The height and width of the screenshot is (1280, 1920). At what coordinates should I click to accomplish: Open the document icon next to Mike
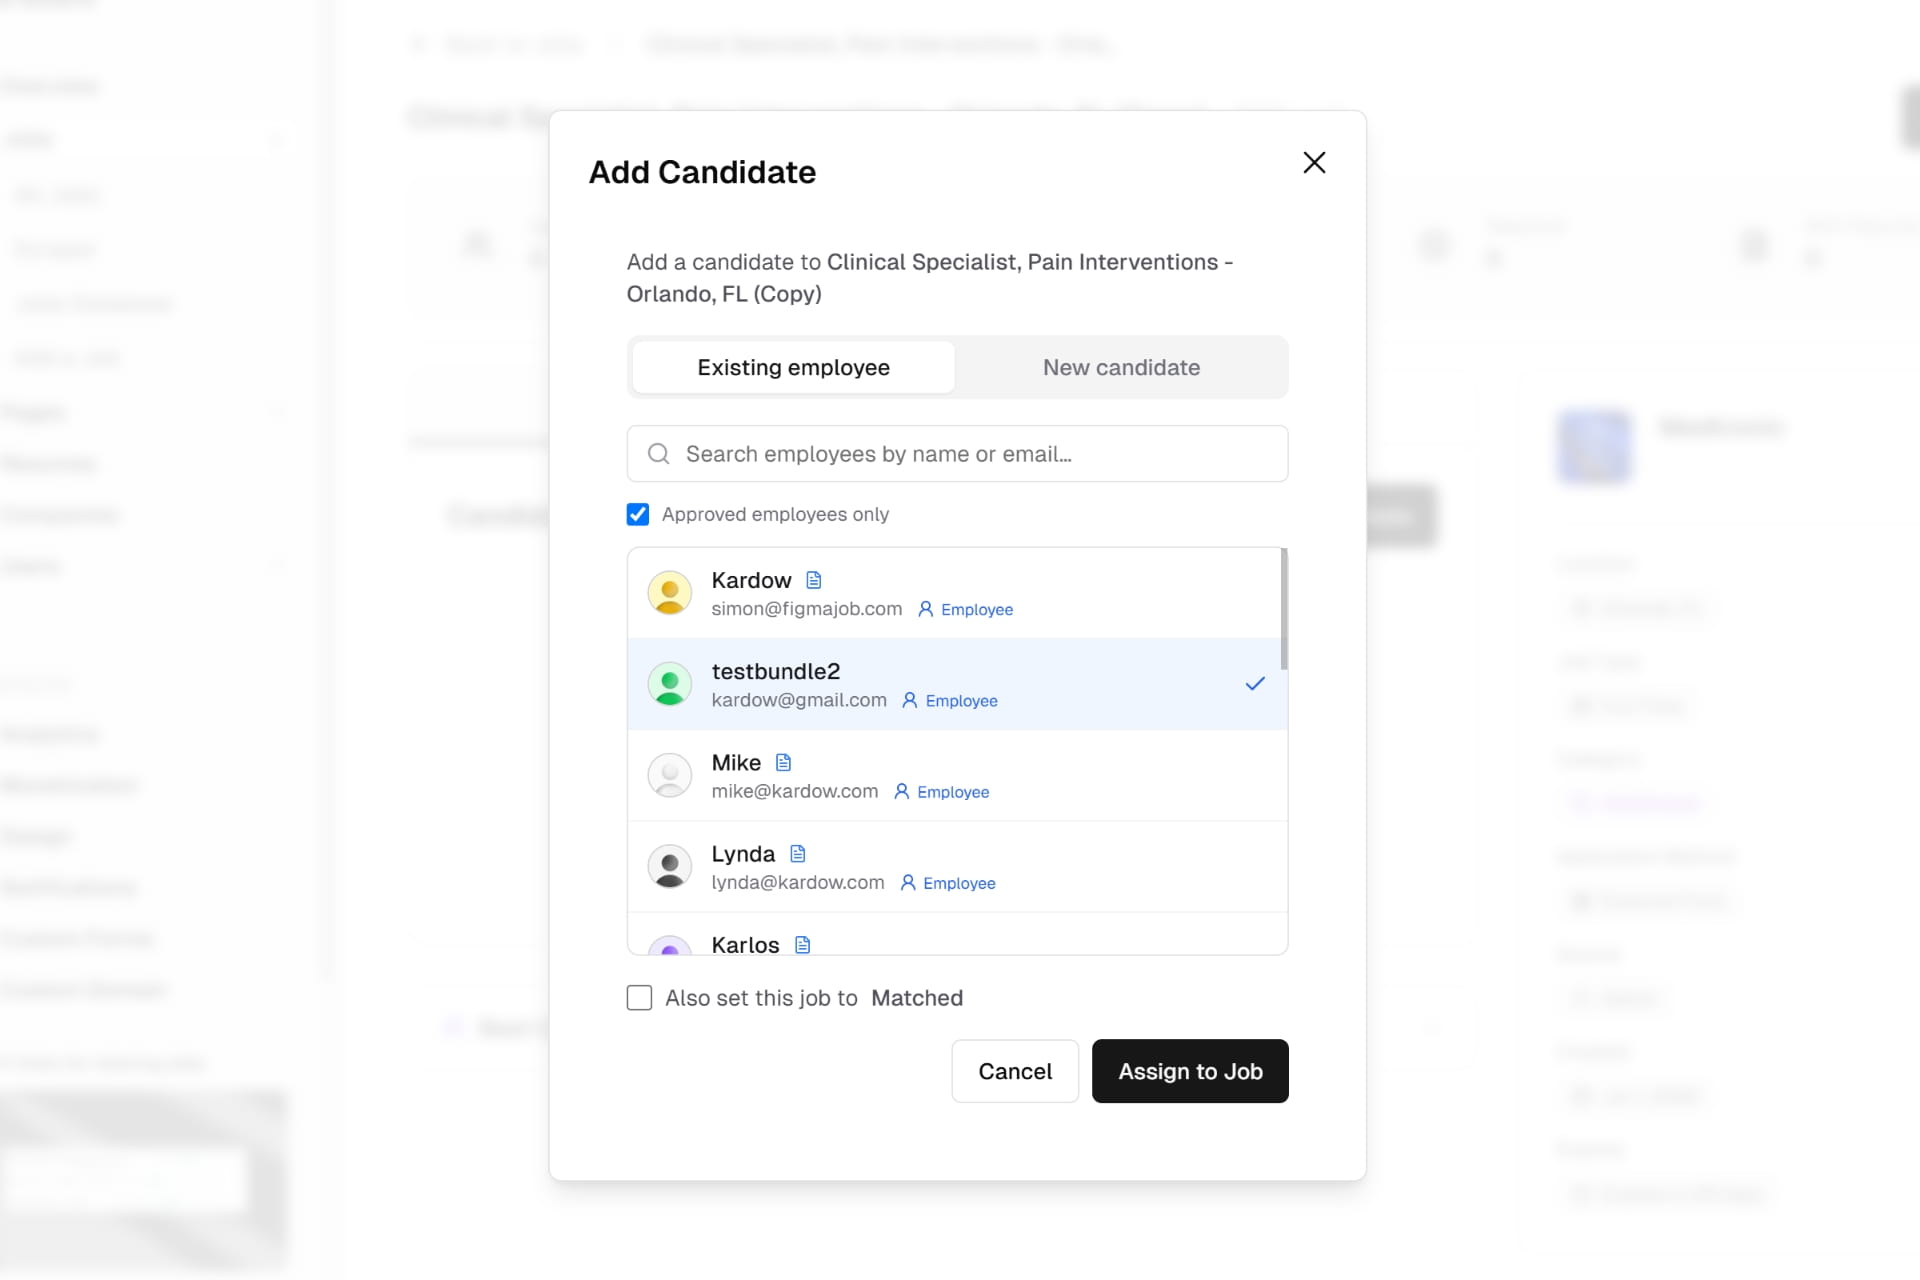click(784, 762)
